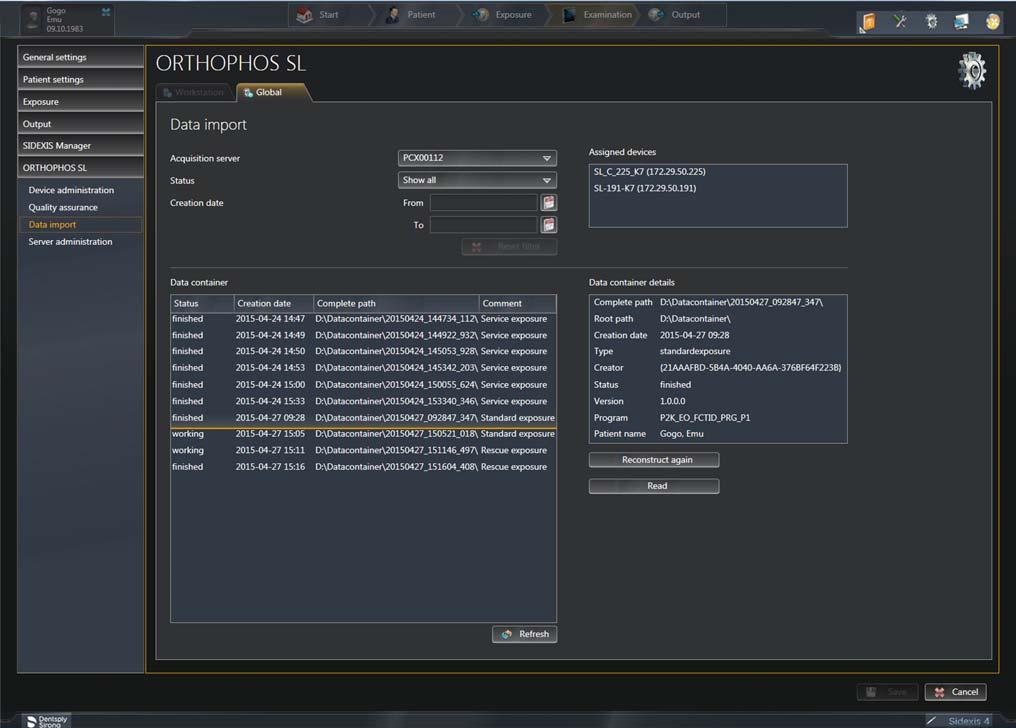The height and width of the screenshot is (728, 1016).
Task: Sort by the Comment column header
Action: (x=517, y=303)
